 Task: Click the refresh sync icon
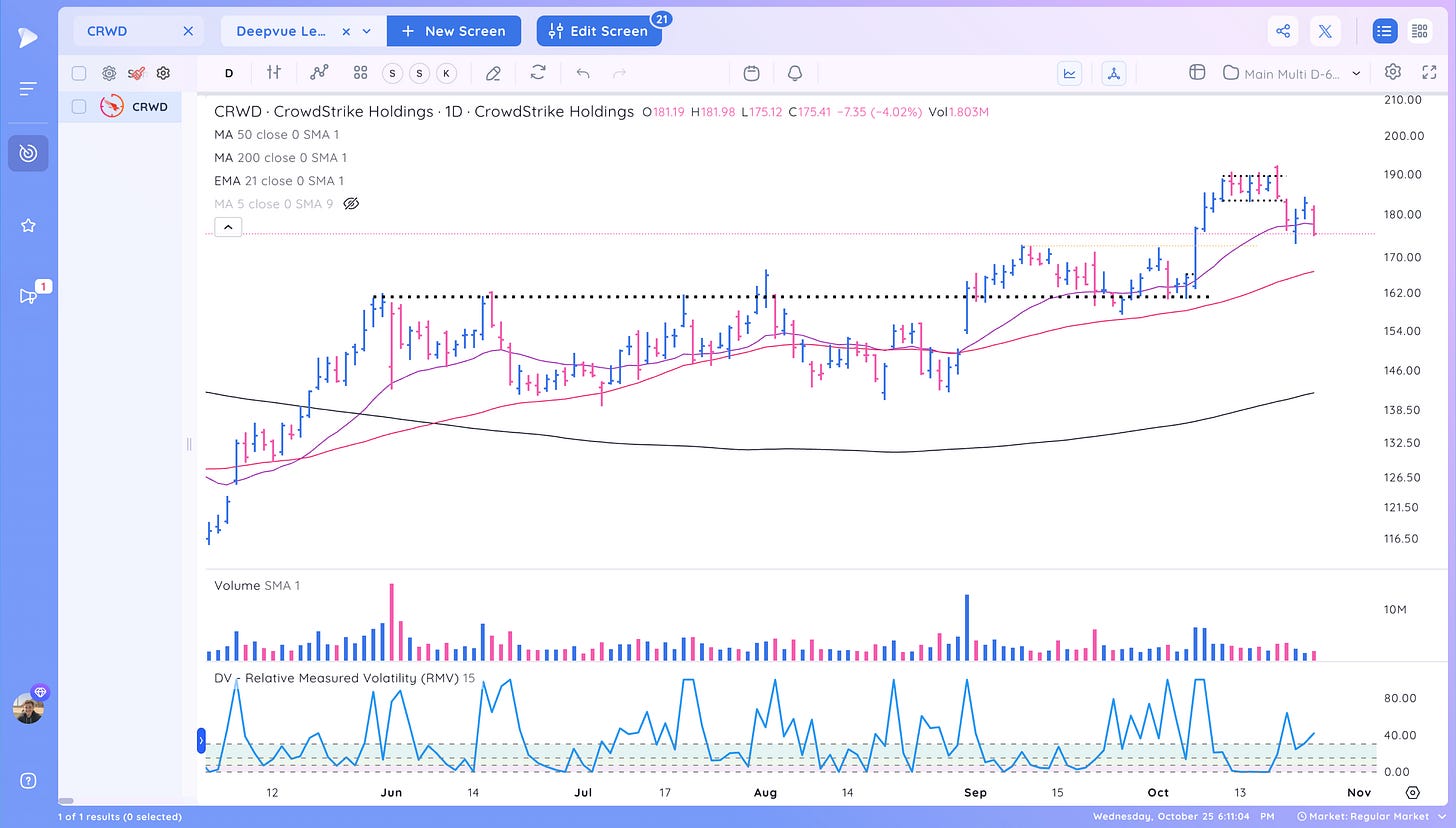[x=538, y=73]
